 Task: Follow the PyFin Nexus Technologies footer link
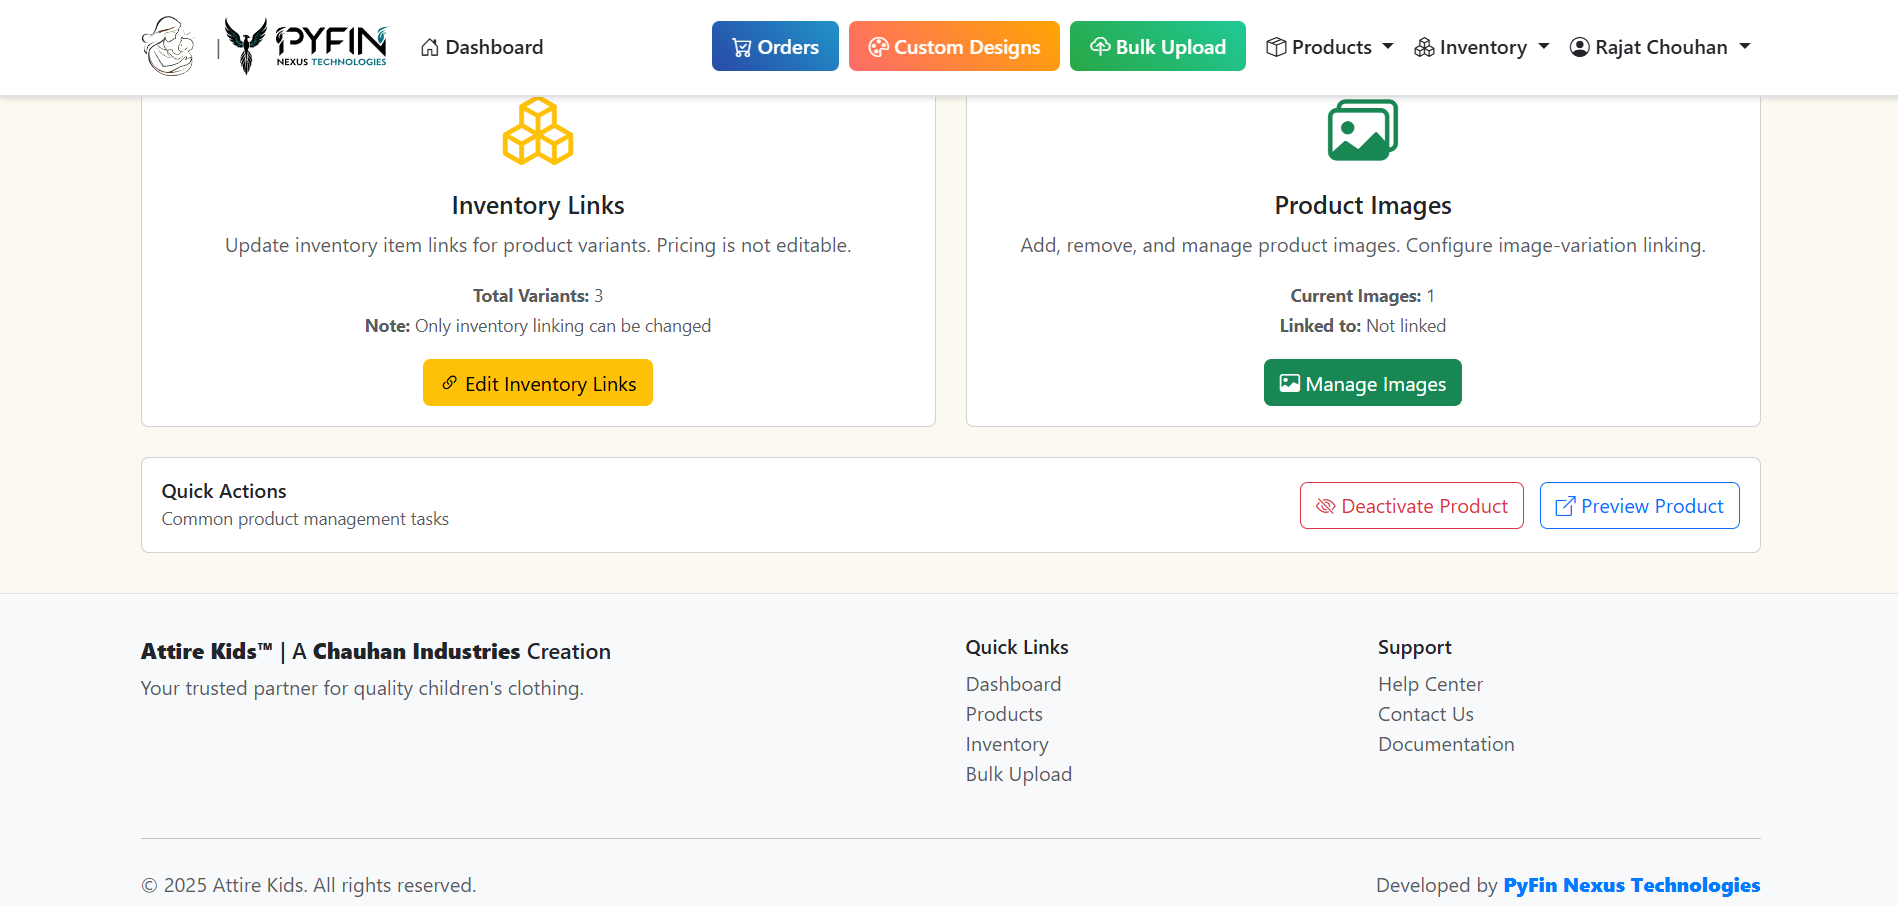[1631, 885]
